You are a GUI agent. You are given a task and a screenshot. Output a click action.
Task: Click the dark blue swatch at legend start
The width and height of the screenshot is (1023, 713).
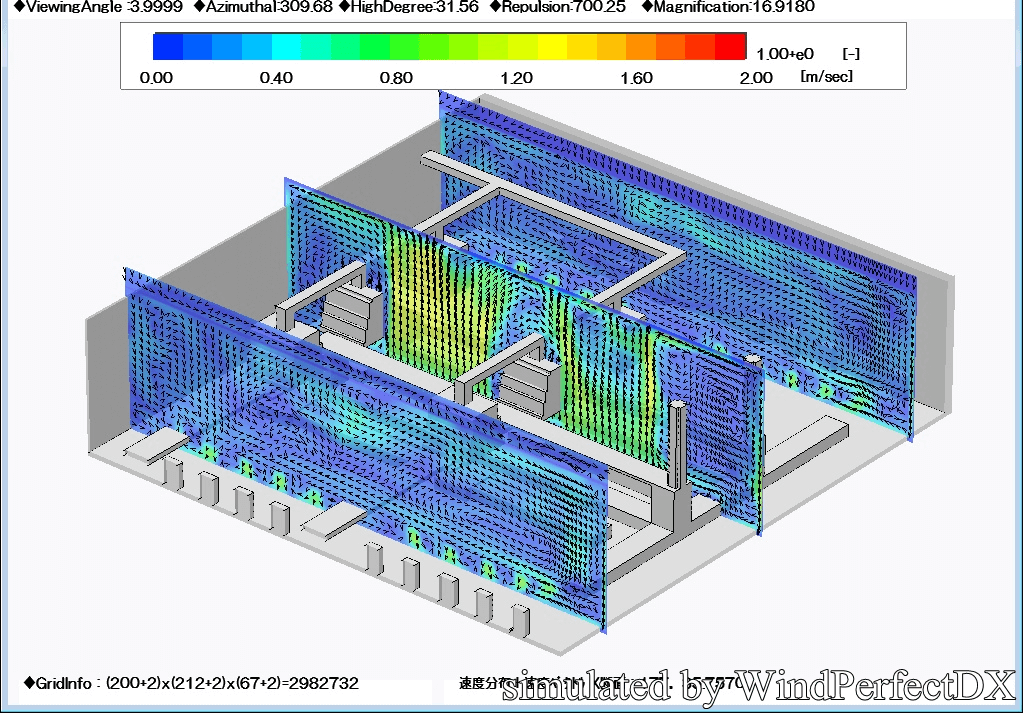click(x=168, y=46)
